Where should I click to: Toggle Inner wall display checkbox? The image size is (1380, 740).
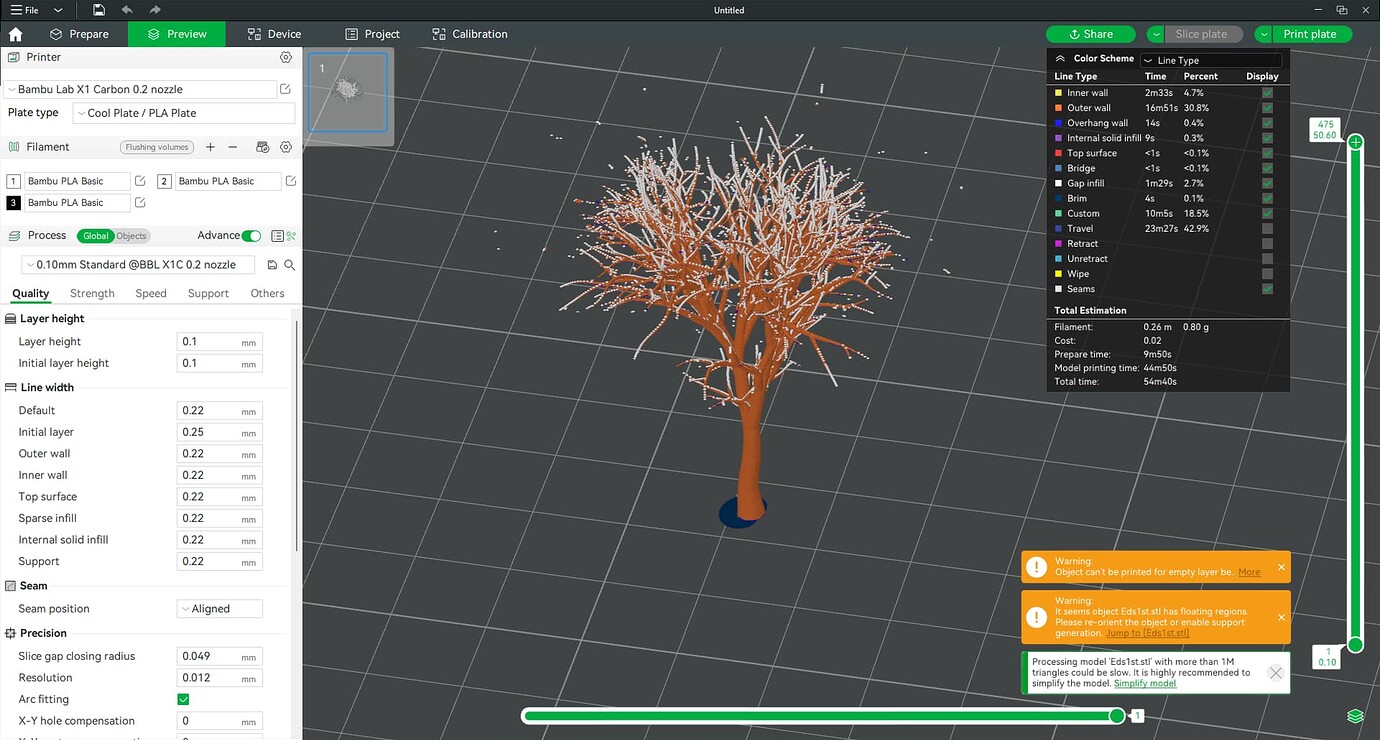[x=1268, y=93]
